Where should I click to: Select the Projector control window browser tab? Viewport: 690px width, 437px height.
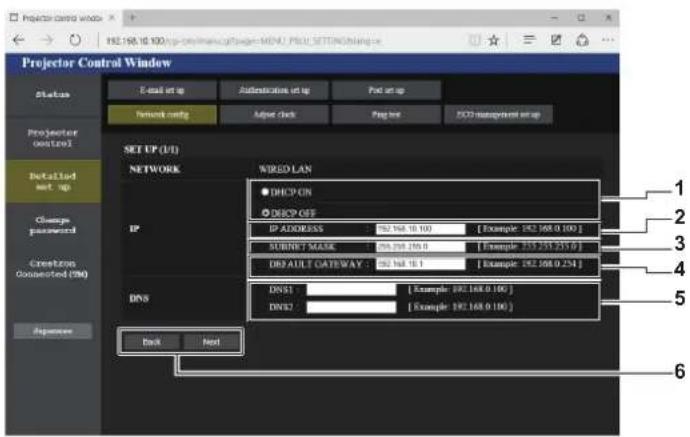(62, 18)
